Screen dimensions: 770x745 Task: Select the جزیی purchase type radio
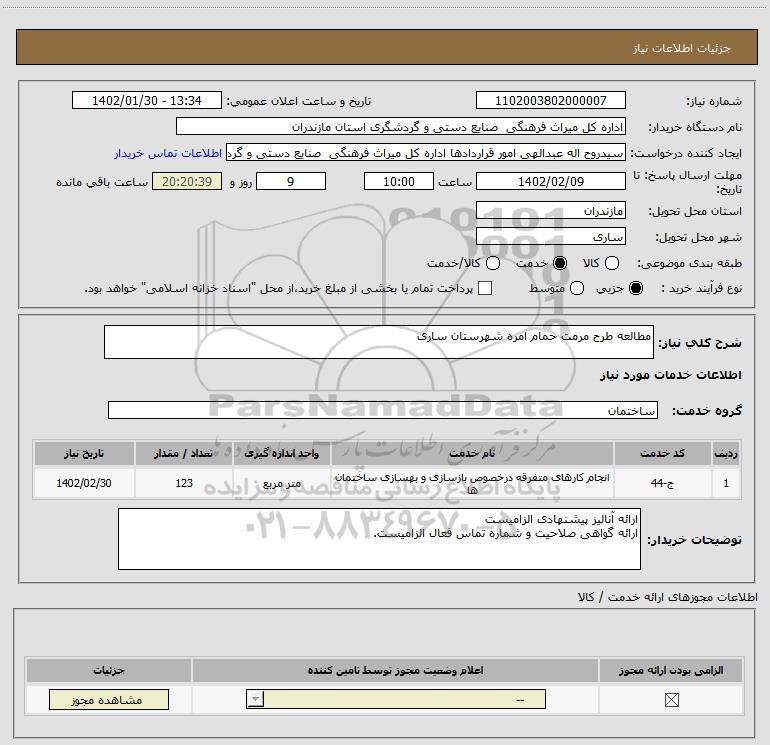point(636,288)
